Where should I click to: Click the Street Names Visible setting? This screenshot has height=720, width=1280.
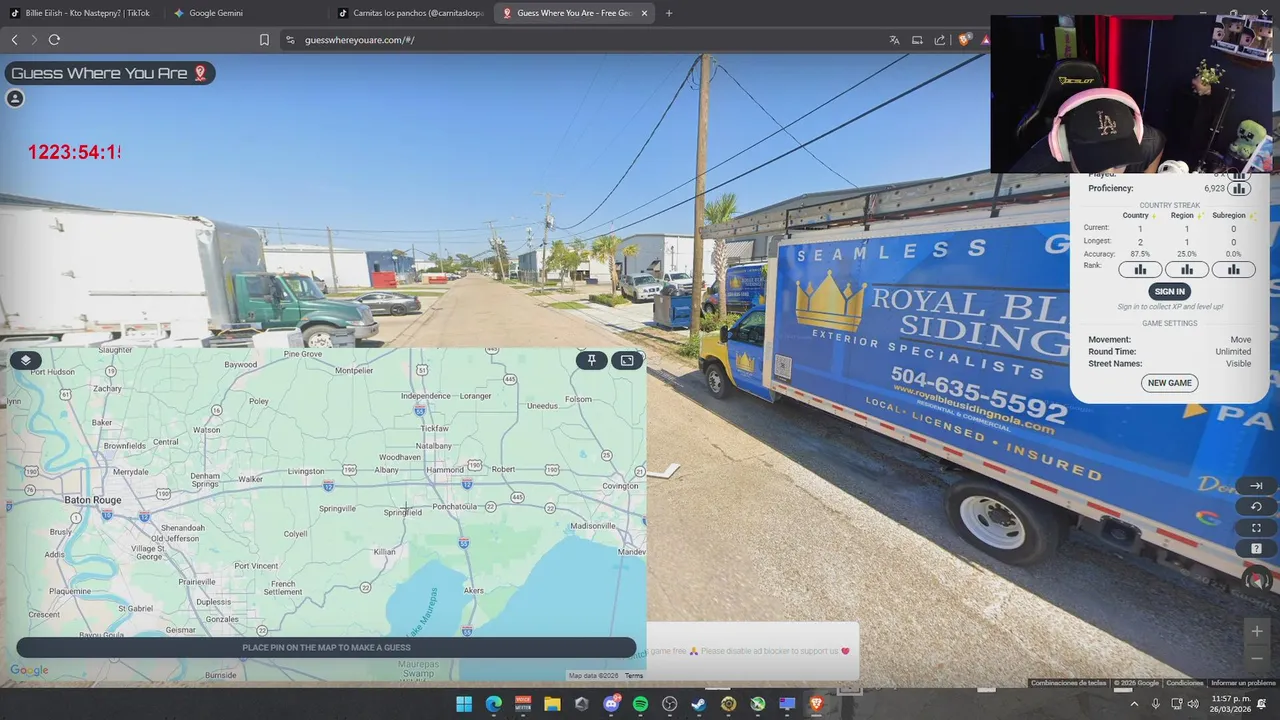pyautogui.click(x=1169, y=364)
